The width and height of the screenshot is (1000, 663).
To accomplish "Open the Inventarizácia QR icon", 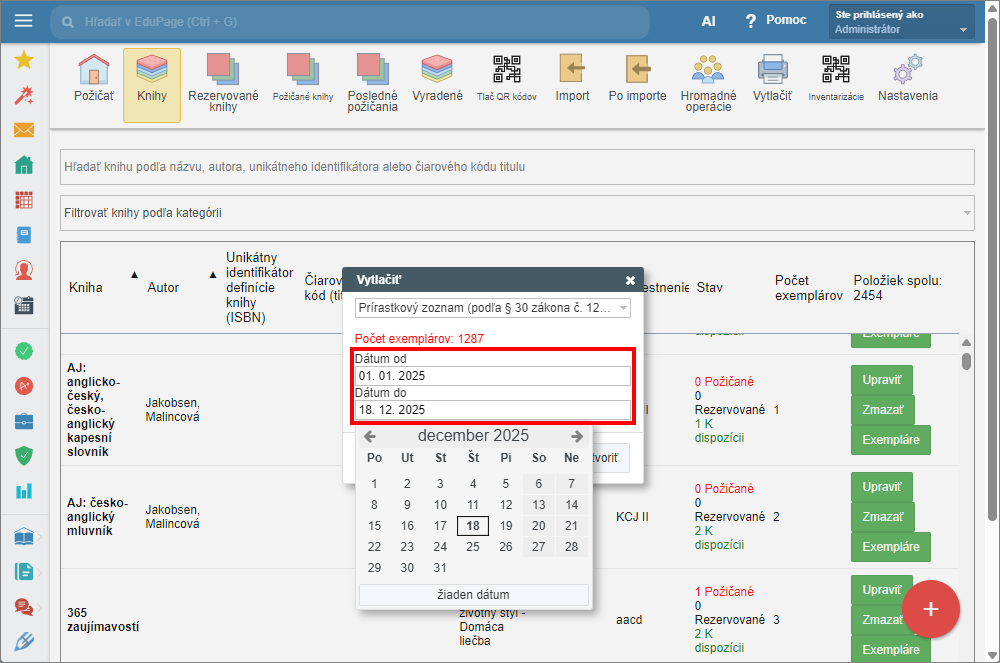I will pos(835,78).
